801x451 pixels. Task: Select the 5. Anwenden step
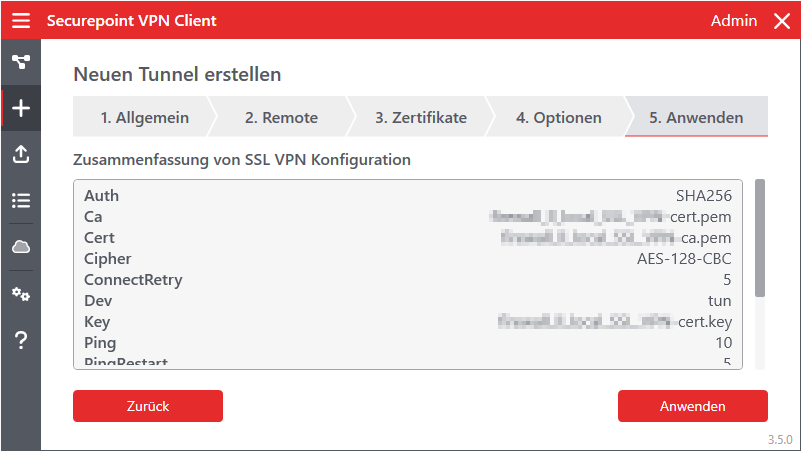(696, 117)
